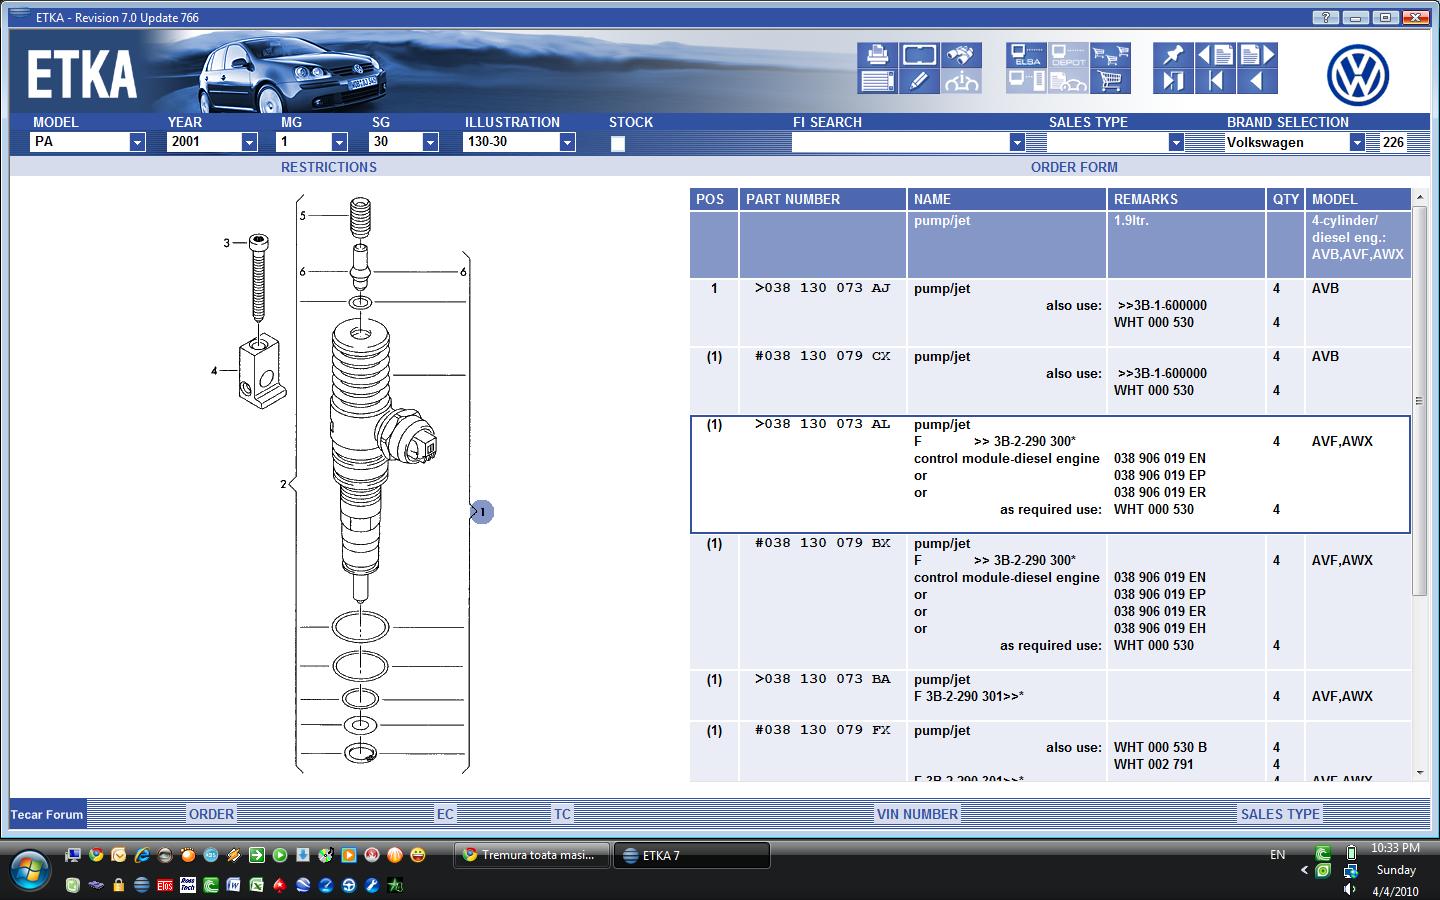Image resolution: width=1440 pixels, height=900 pixels.
Task: Click the exit door icon
Action: 1174,81
